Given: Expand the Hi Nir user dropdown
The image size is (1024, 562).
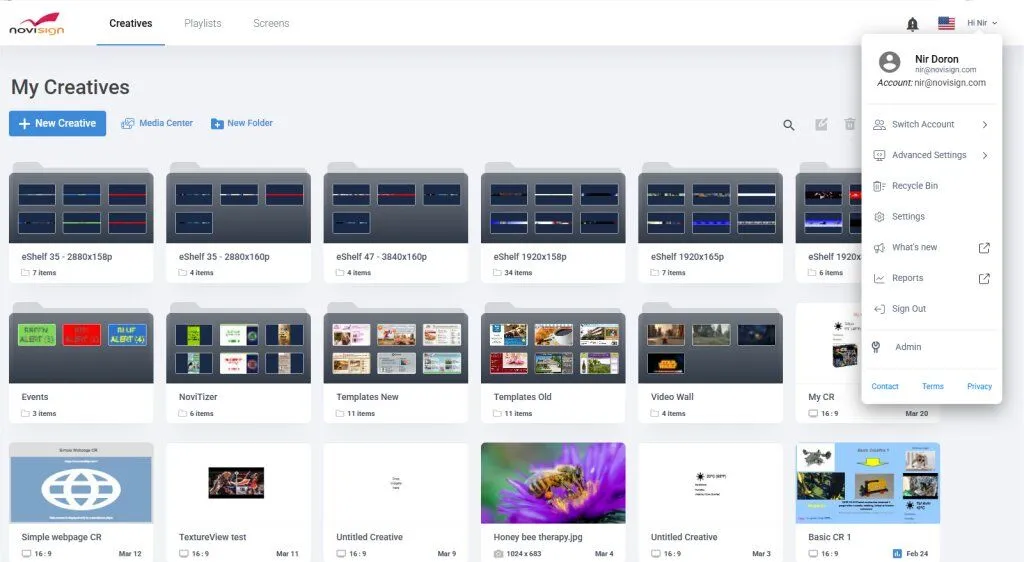Looking at the screenshot, I should [x=981, y=23].
